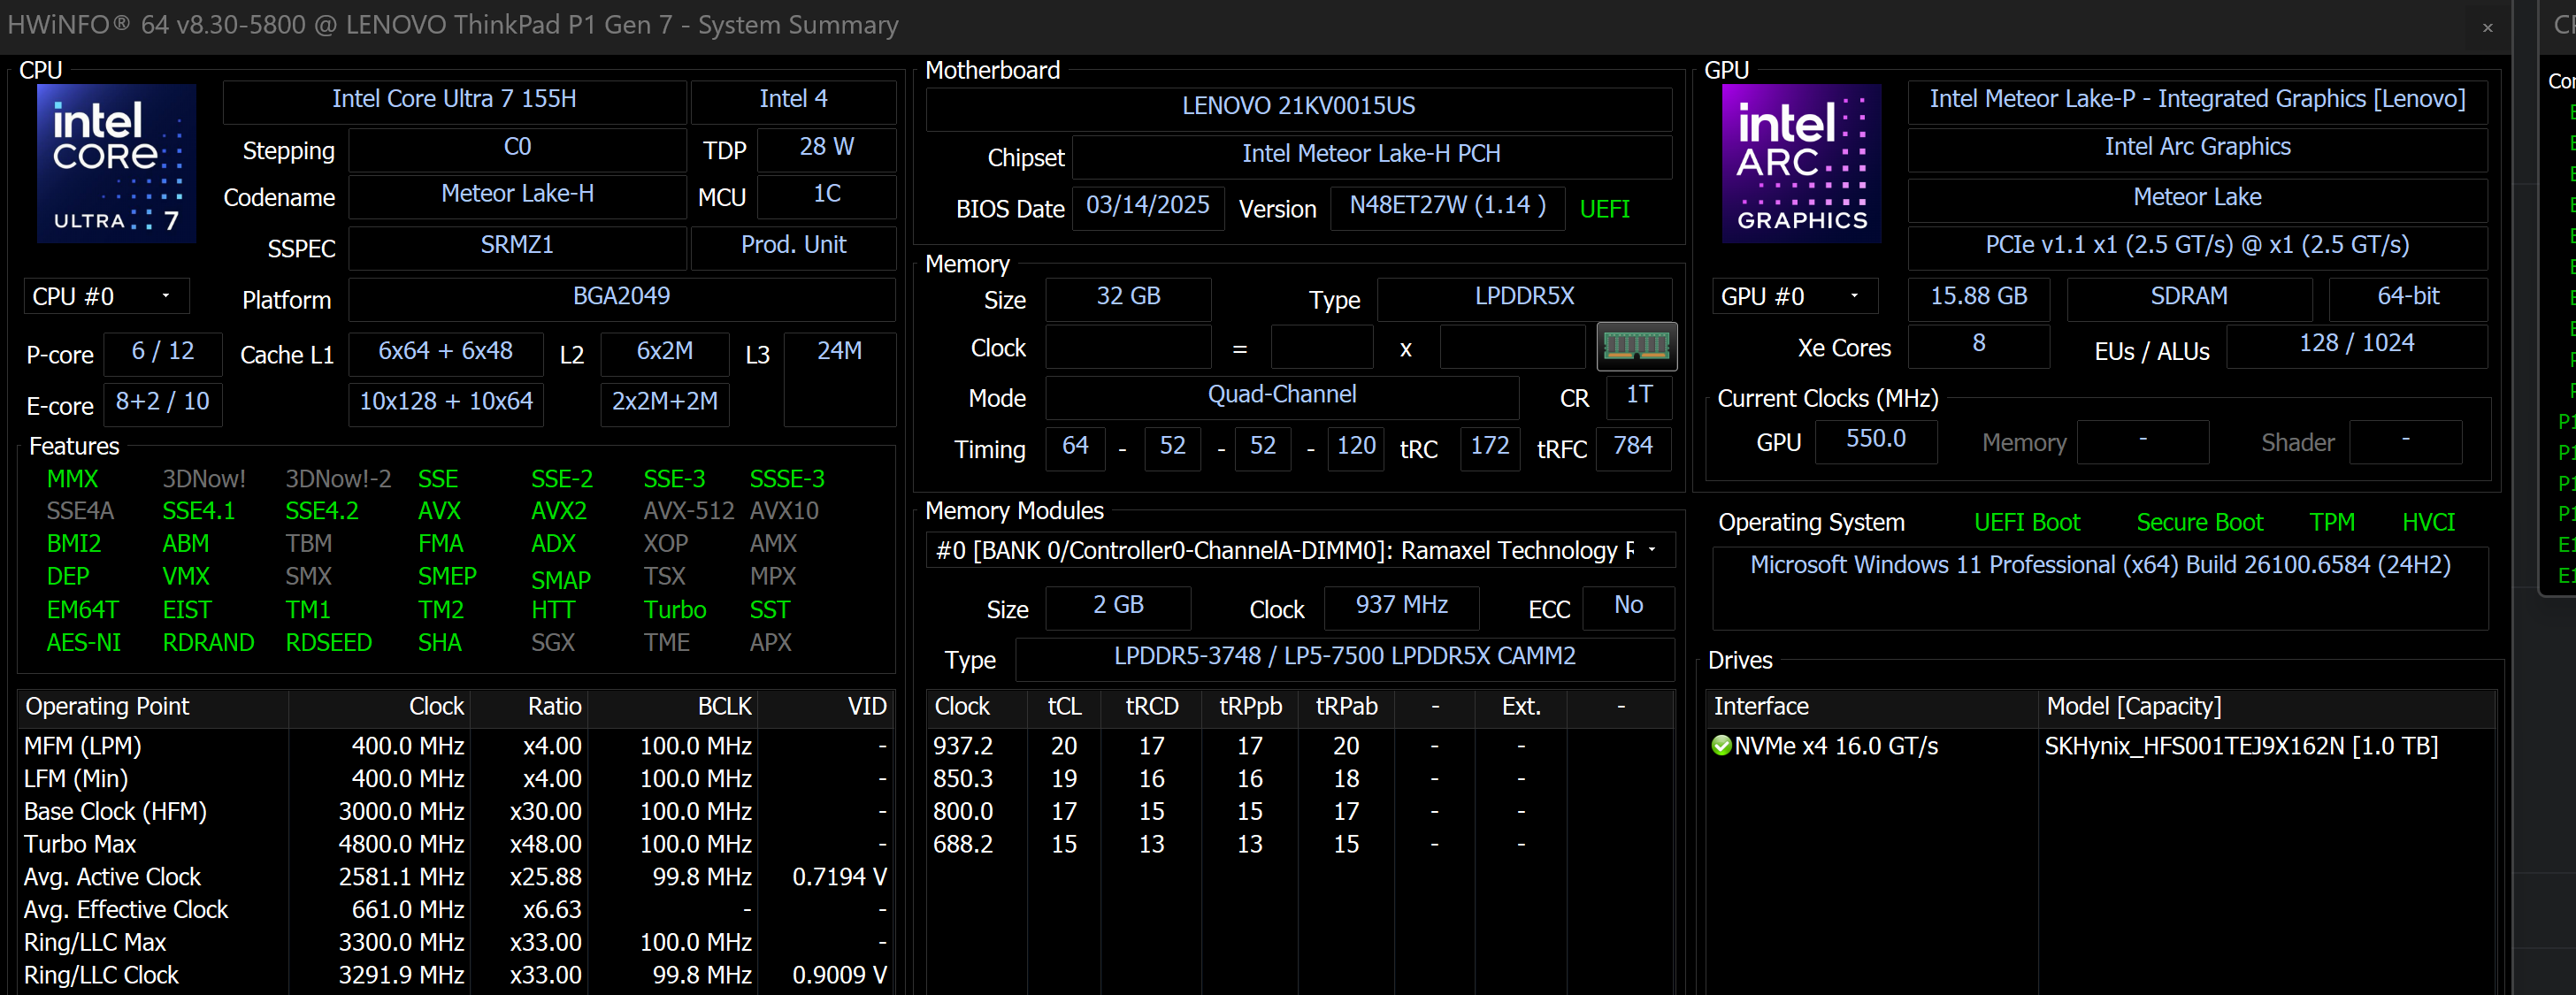
Task: Click the Model [Capacity] drives column header
Action: (2133, 707)
